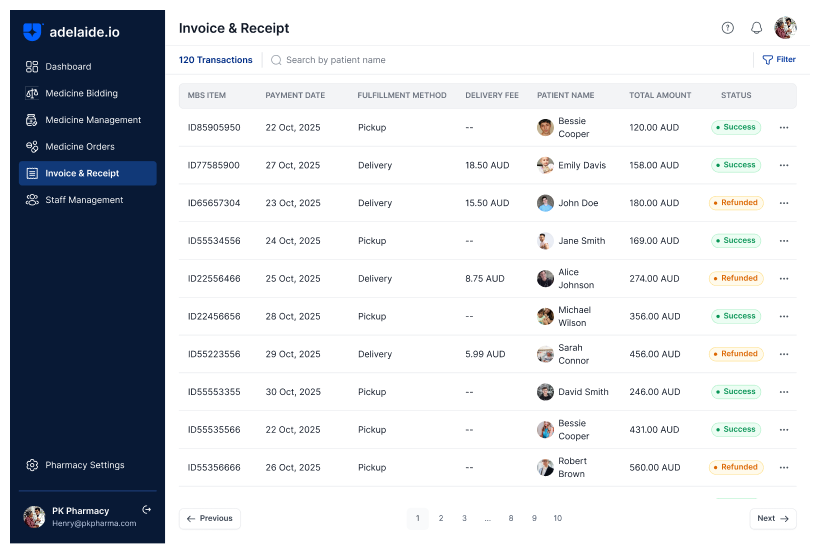Expand actions menu for Robert Brown row
The image size is (820, 554).
(x=783, y=468)
